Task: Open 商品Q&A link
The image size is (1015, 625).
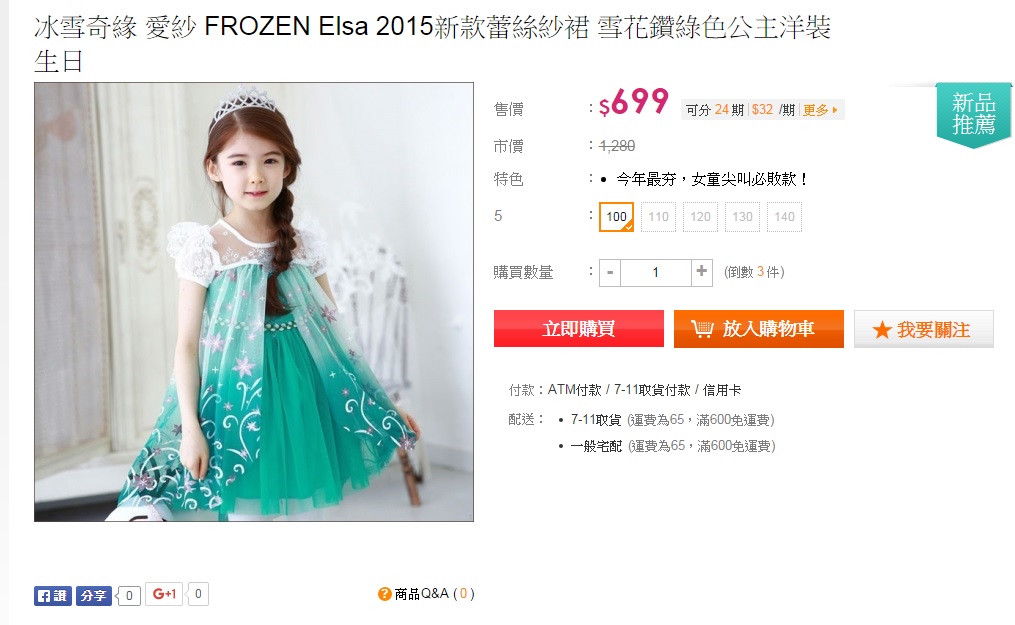Action: point(434,593)
